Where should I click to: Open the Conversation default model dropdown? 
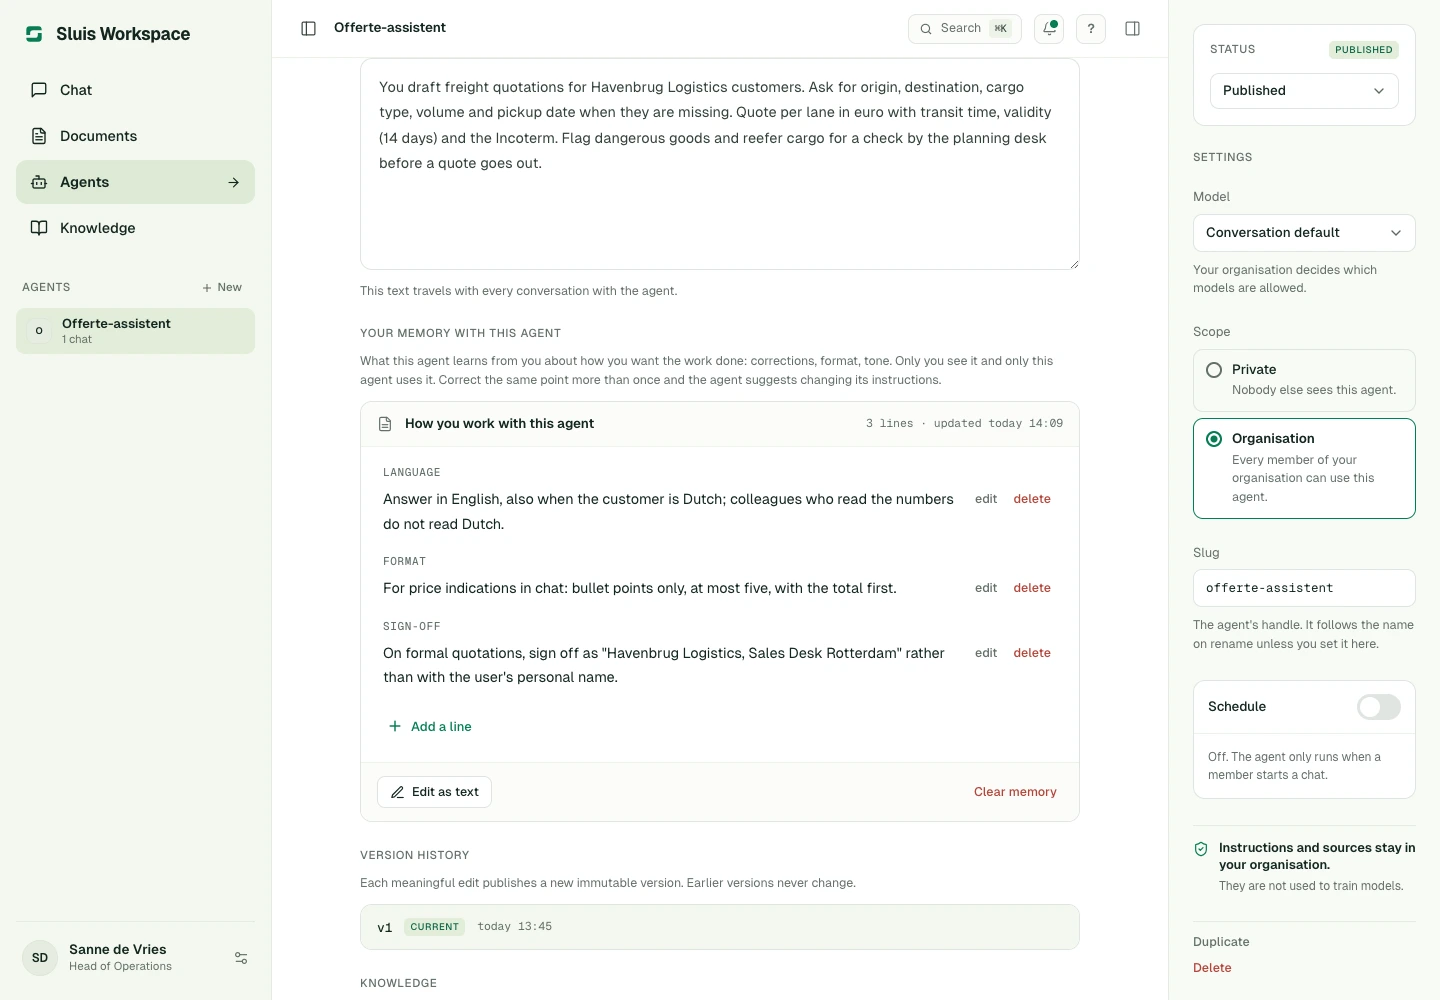click(x=1304, y=233)
